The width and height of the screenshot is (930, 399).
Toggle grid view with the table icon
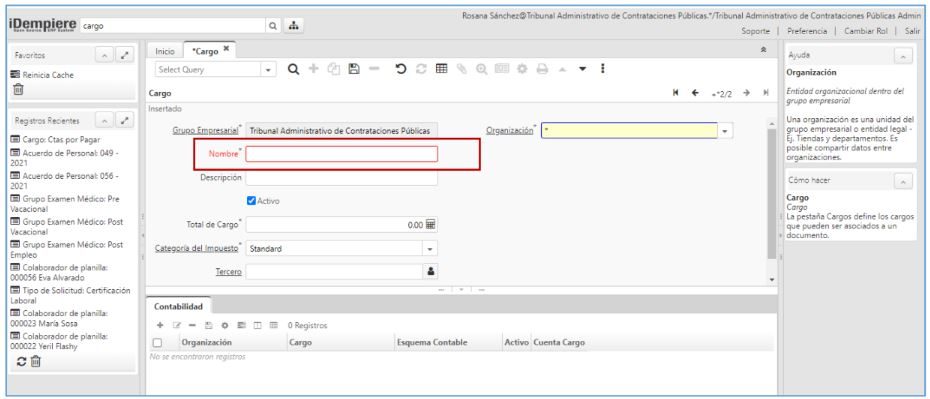coord(441,69)
